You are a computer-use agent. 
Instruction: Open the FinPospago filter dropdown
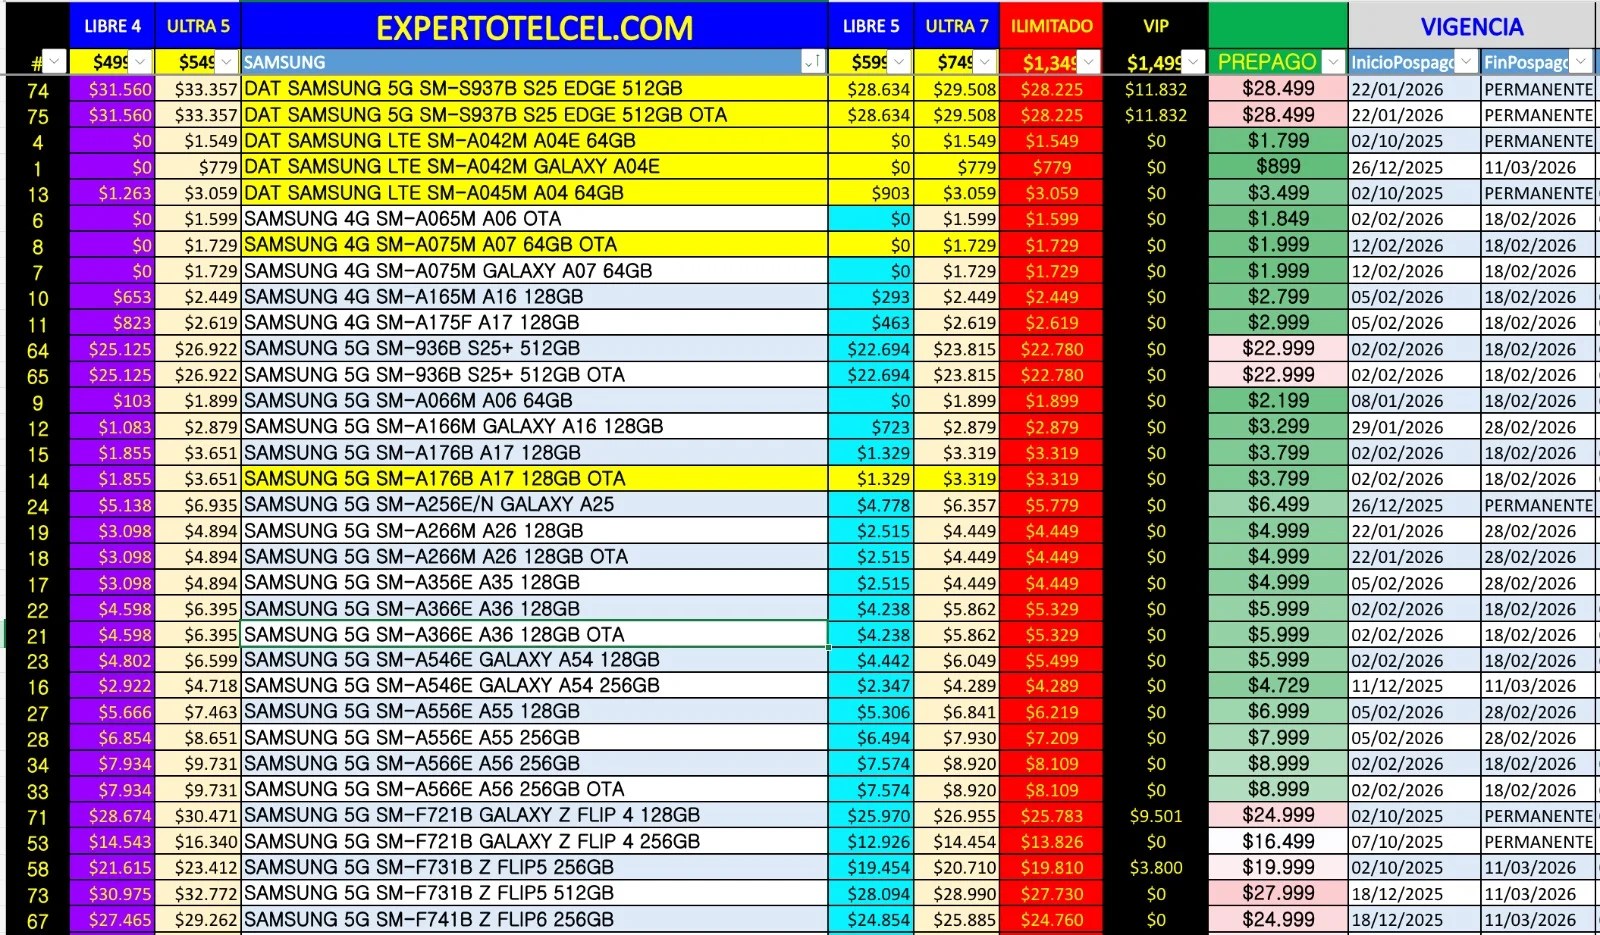[1581, 62]
